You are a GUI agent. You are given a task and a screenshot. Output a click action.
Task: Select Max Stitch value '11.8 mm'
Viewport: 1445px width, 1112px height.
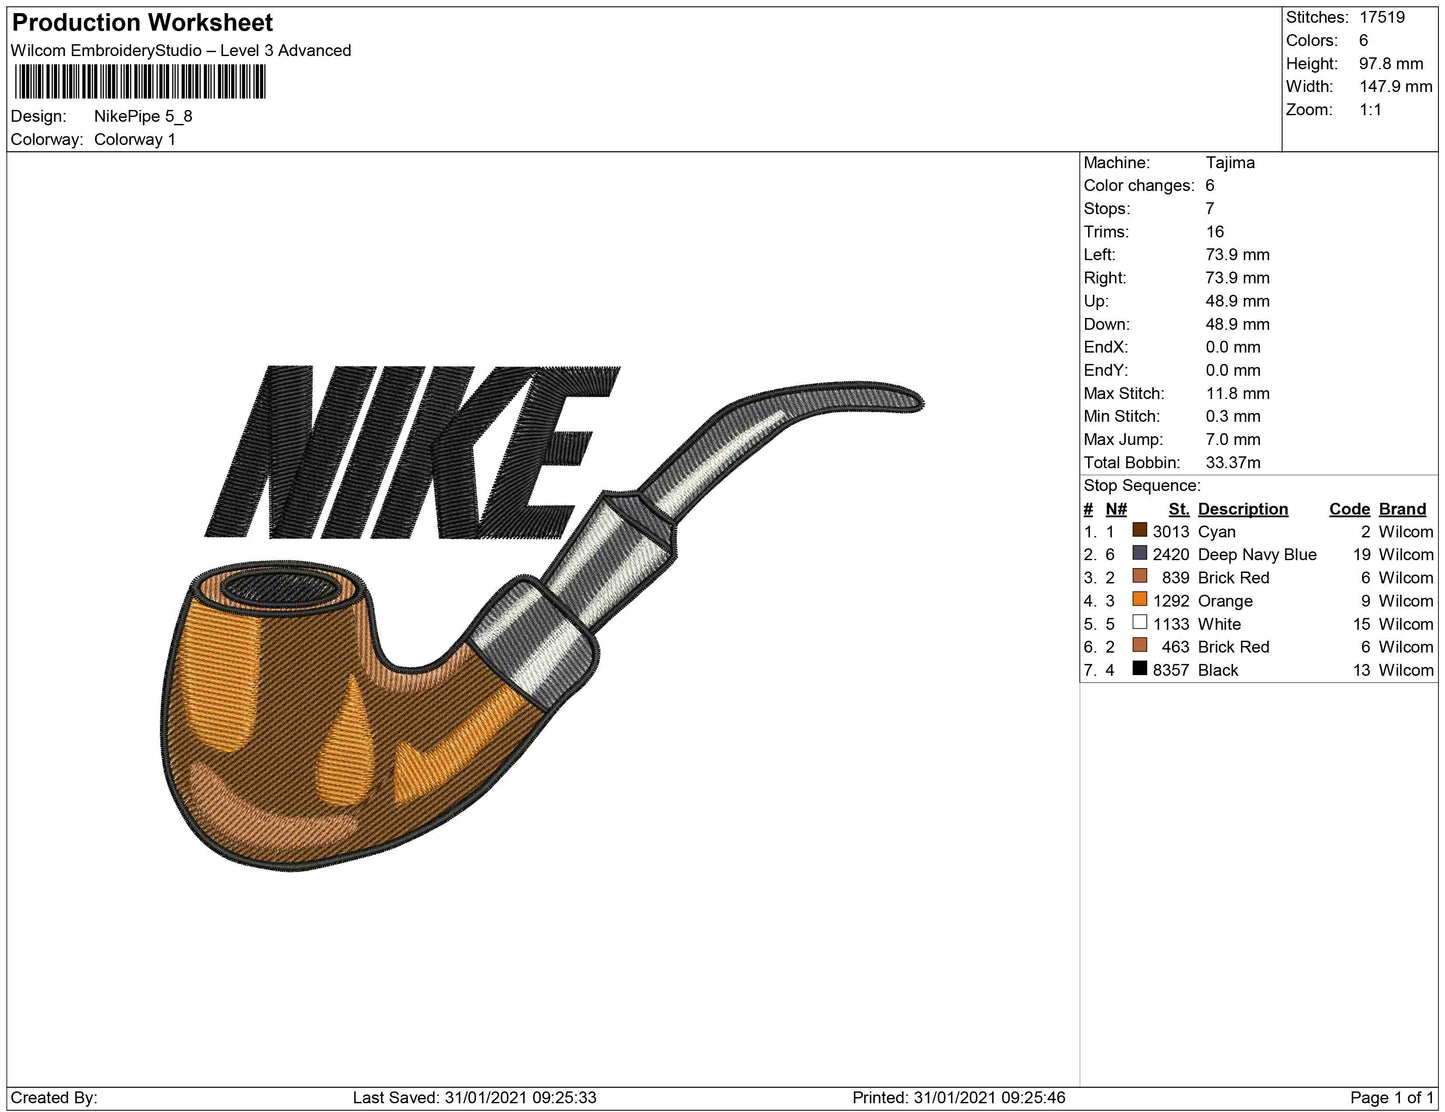[1238, 393]
